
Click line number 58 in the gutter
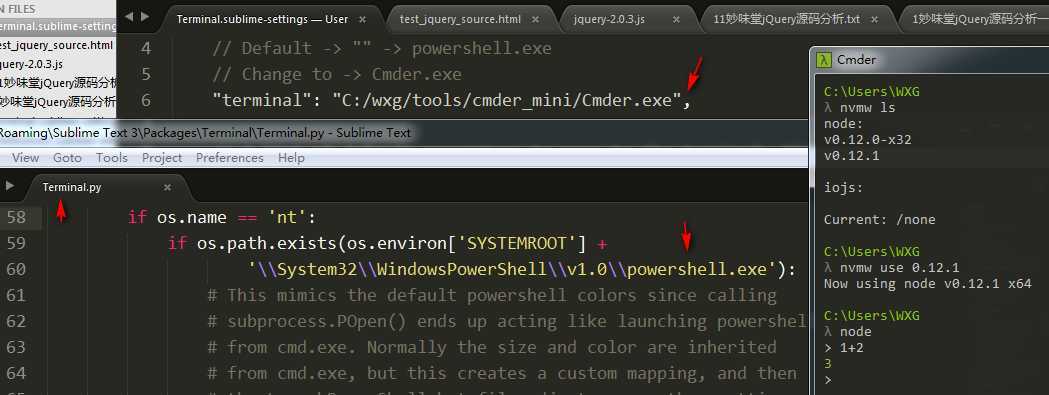click(15, 218)
